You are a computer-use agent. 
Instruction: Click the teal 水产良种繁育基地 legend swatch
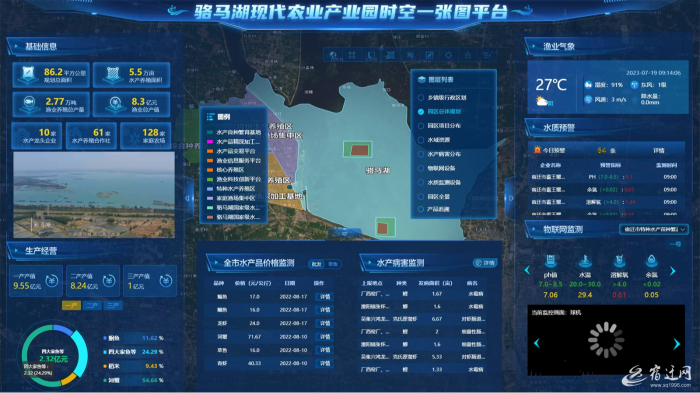coord(210,132)
